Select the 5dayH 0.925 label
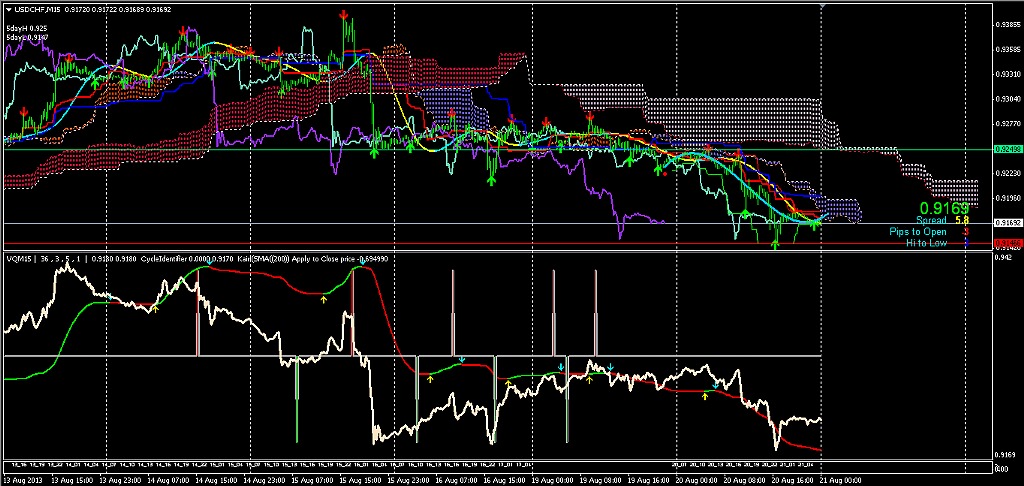Image resolution: width=1024 pixels, height=486 pixels. pyautogui.click(x=26, y=28)
